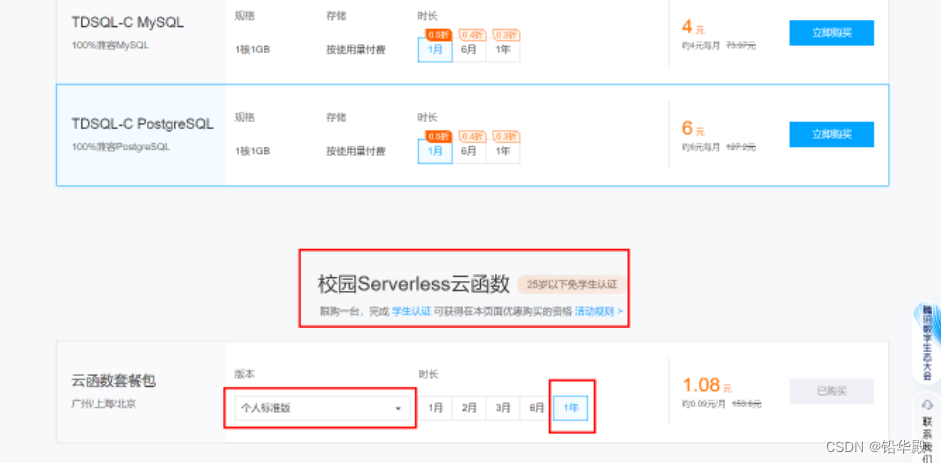
Task: Click 按使用量付费 in the MySQL row
Action: (x=356, y=50)
